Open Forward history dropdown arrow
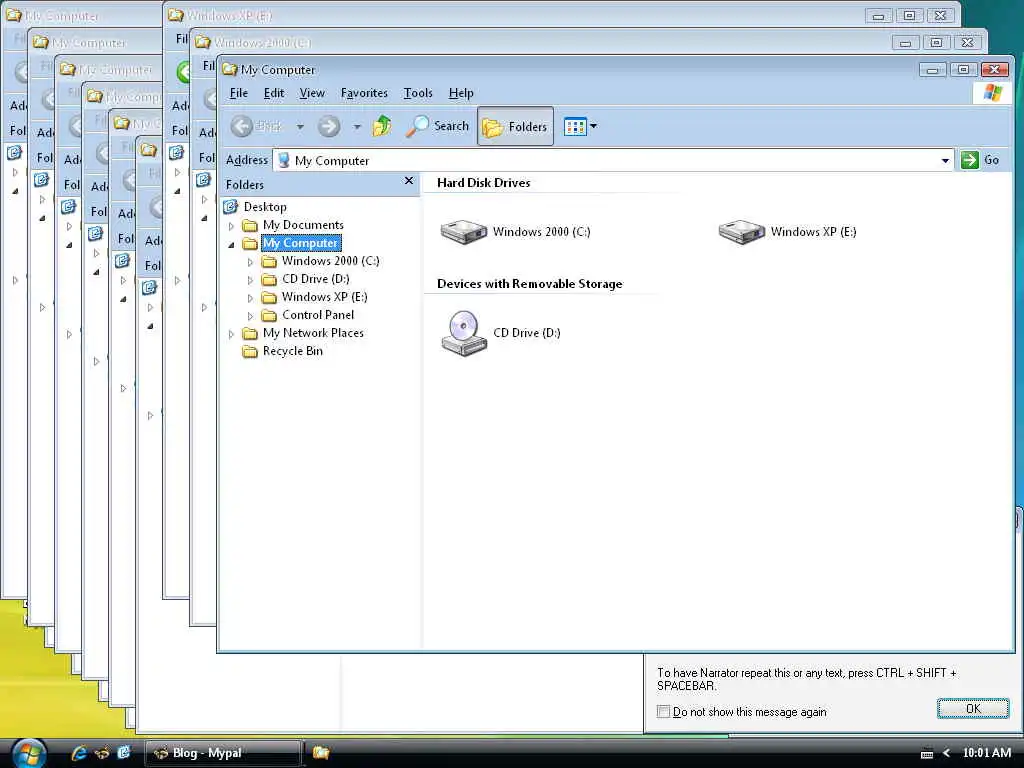The image size is (1024, 768). tap(357, 127)
